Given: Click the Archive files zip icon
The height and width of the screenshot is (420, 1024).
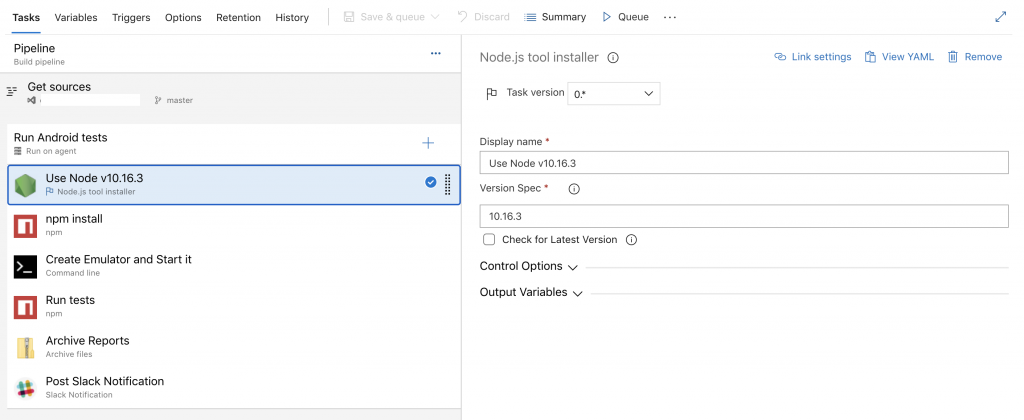Looking at the screenshot, I should (25, 347).
